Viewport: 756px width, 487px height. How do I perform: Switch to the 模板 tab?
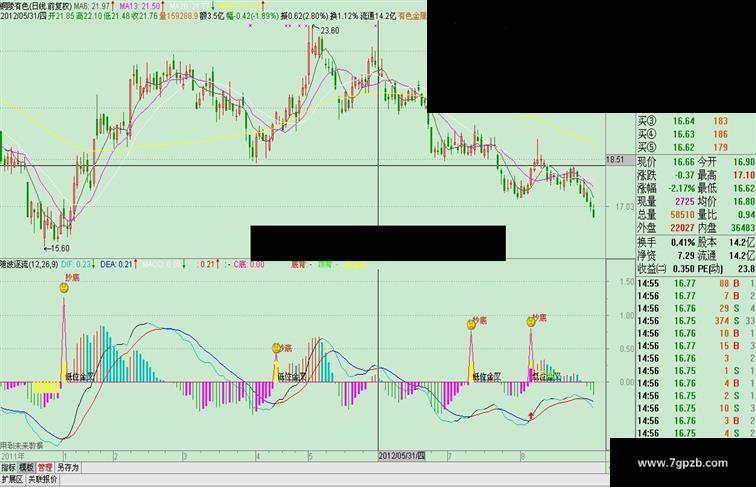point(27,468)
